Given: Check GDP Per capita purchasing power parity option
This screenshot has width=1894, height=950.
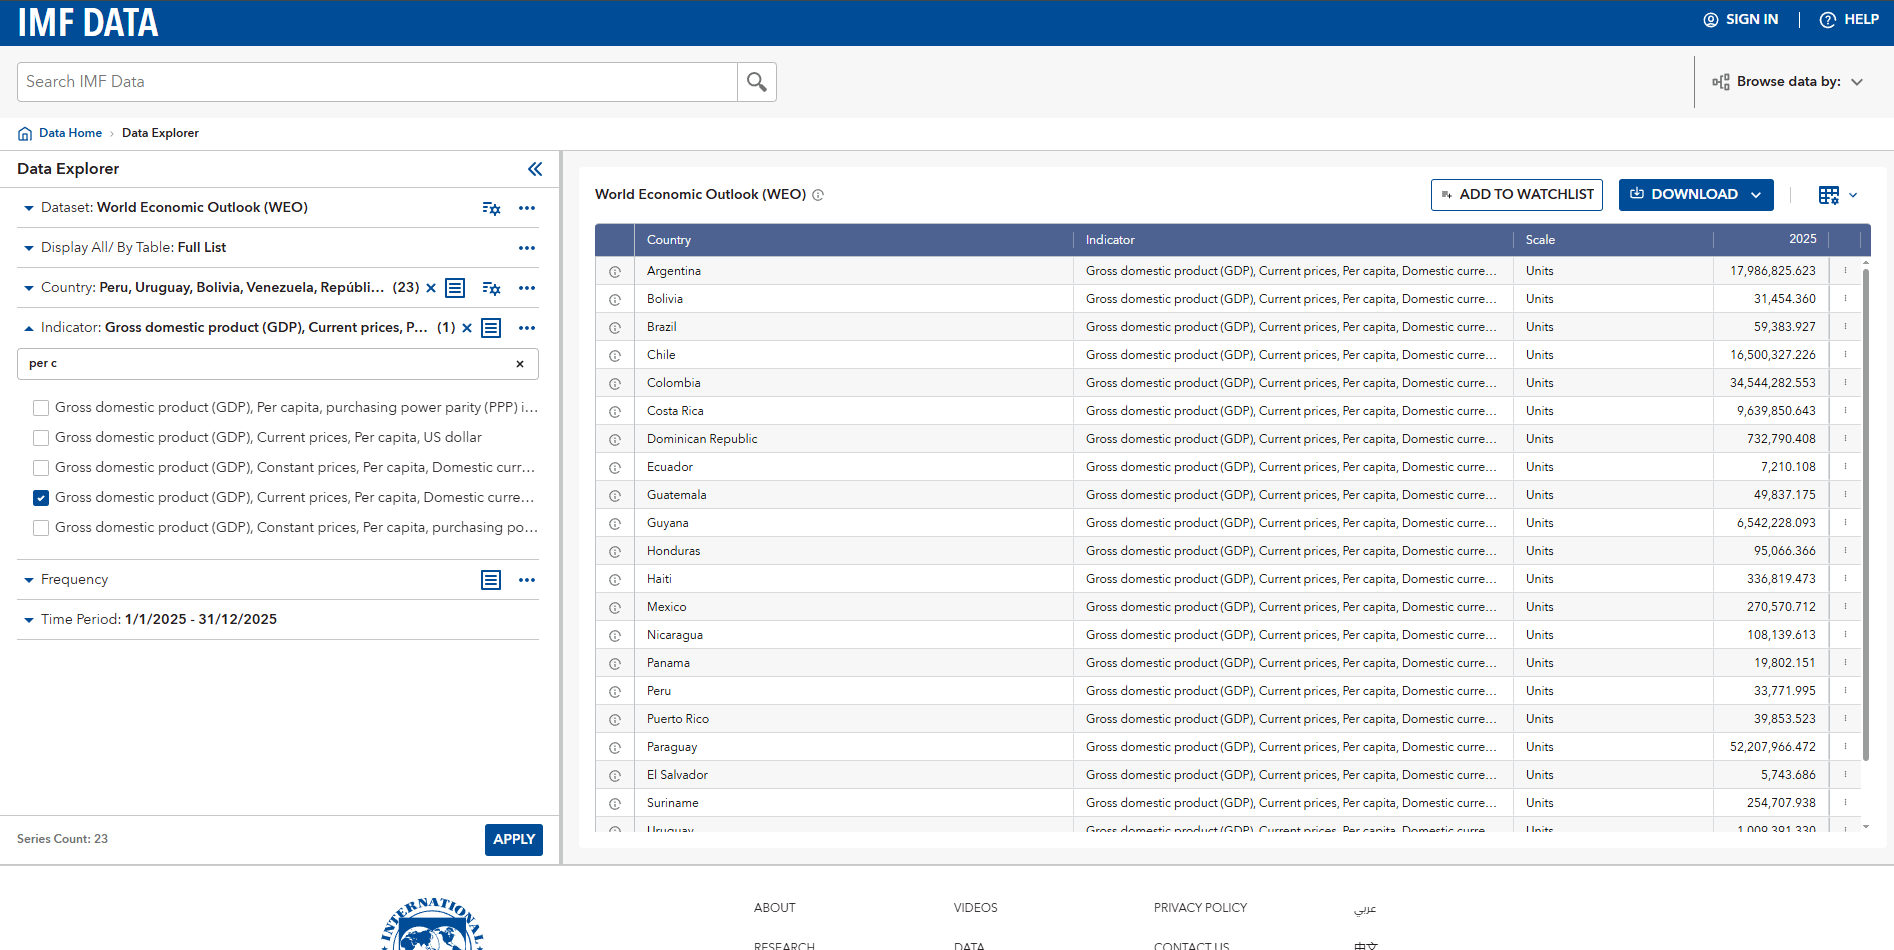Looking at the screenshot, I should [41, 408].
